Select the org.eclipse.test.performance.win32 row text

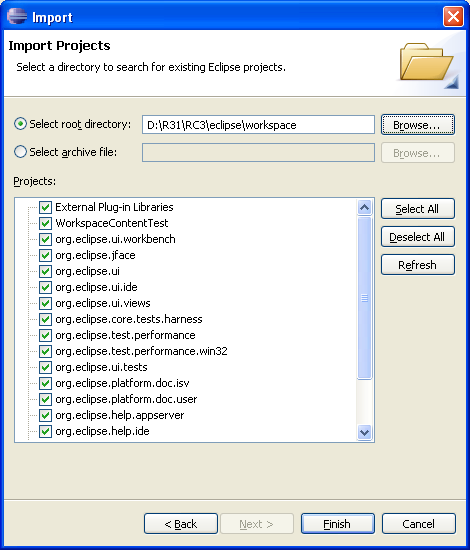[x=141, y=351]
